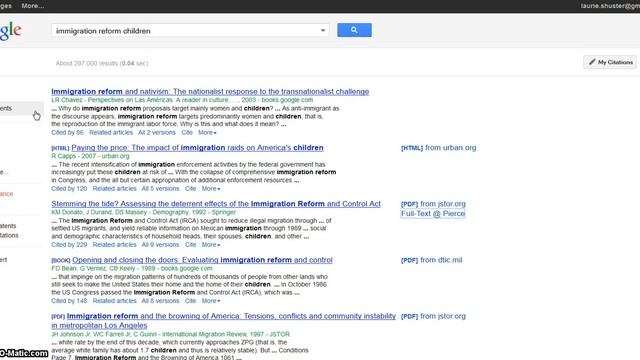Open 'Full-Text @ Pierce' link
640x360 pixels.
coord(433,213)
